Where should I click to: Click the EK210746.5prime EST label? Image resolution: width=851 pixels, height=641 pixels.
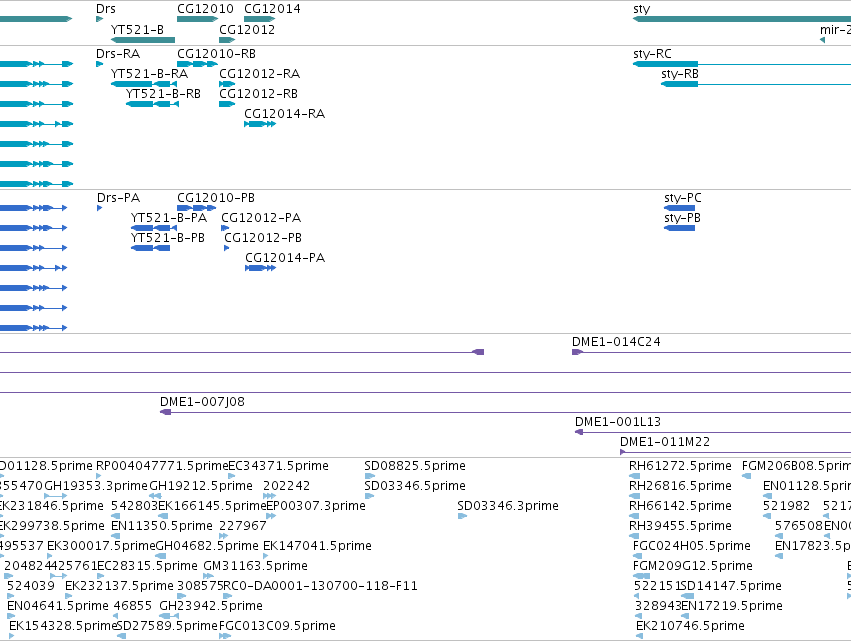pos(690,626)
